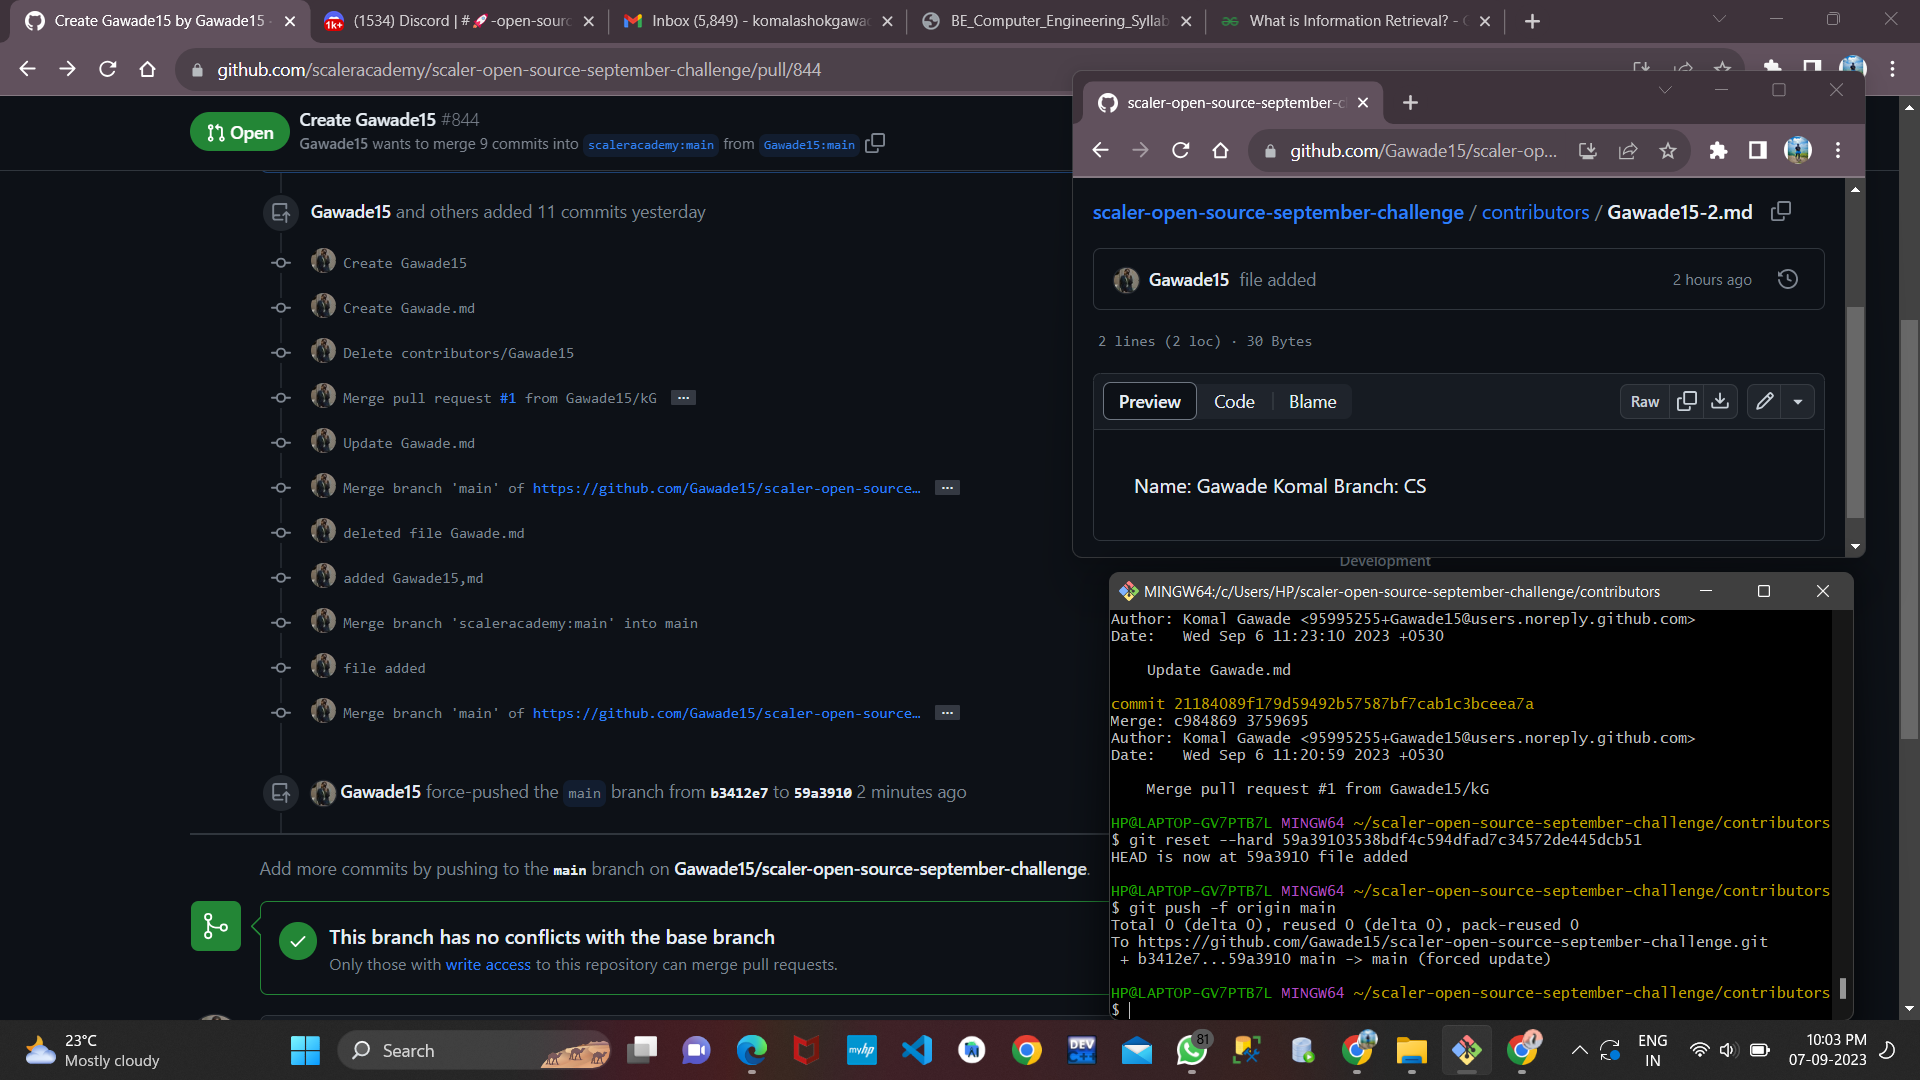The image size is (1920, 1080).
Task: Open the 'write access' link
Action: click(487, 965)
